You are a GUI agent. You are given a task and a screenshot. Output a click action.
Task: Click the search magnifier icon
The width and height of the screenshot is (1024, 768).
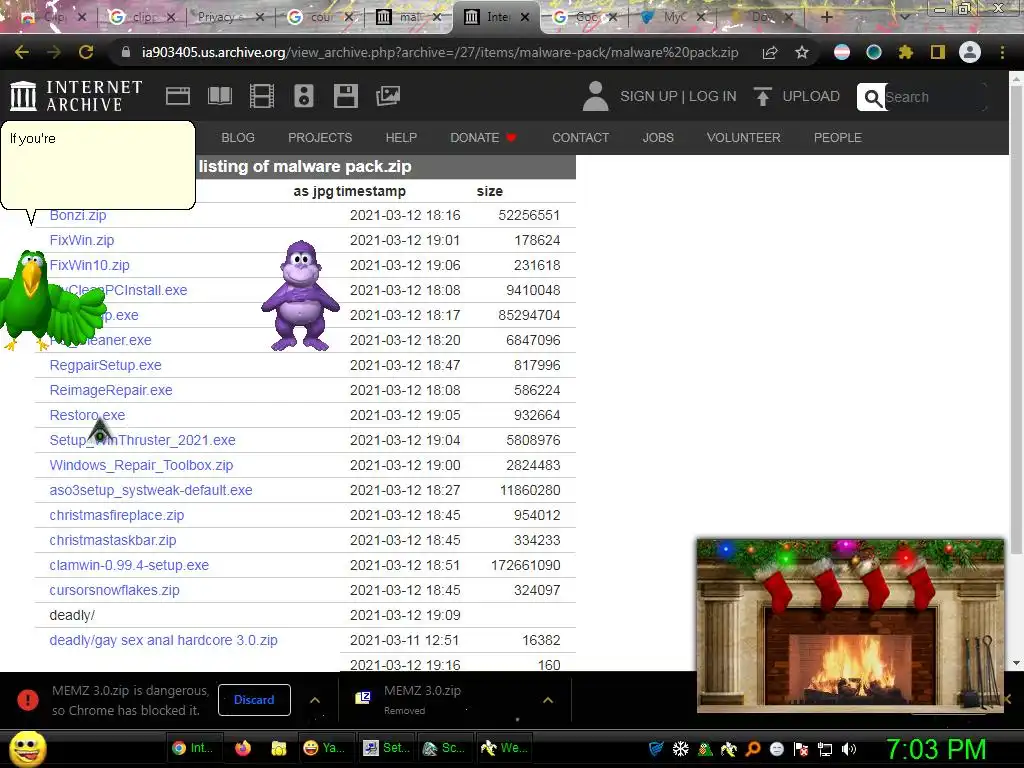coord(872,97)
